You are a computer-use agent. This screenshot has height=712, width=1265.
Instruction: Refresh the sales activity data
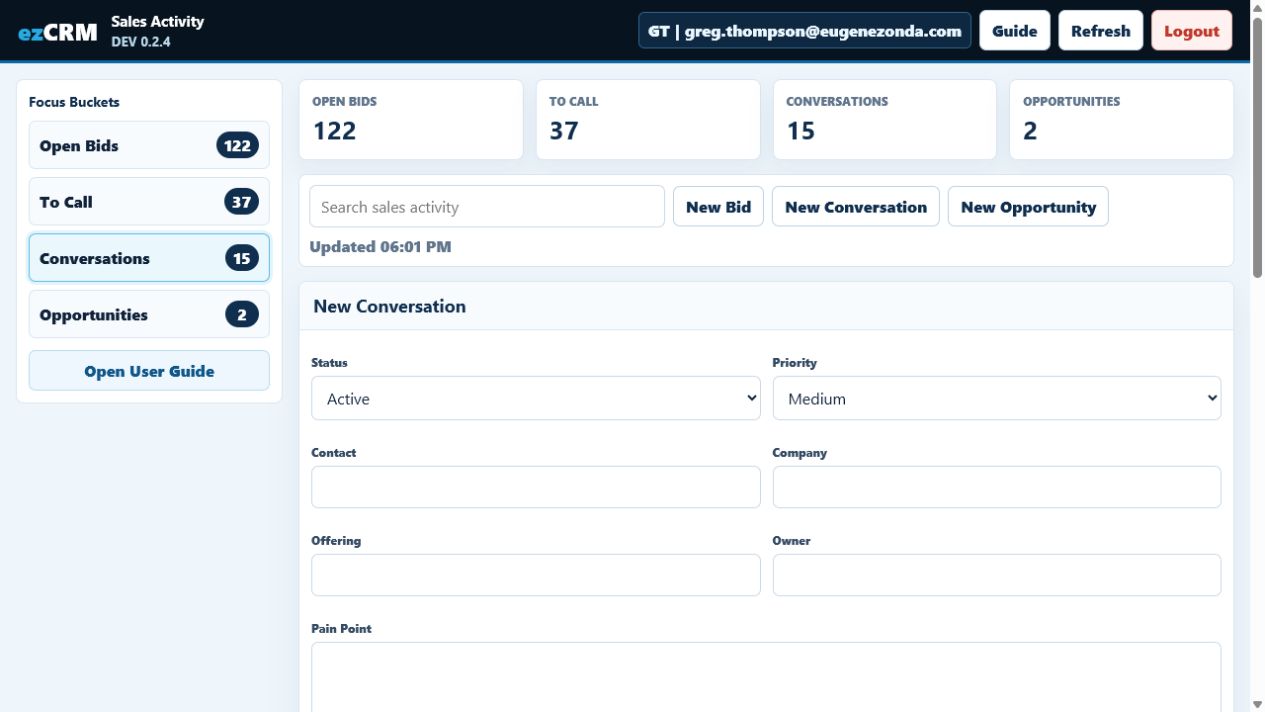click(1100, 31)
